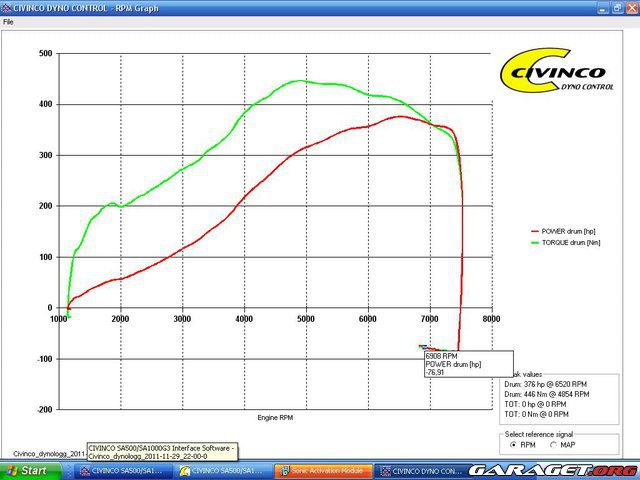640x480 pixels.
Task: Click the 6908 RPM data tooltip
Action: pyautogui.click(x=467, y=363)
